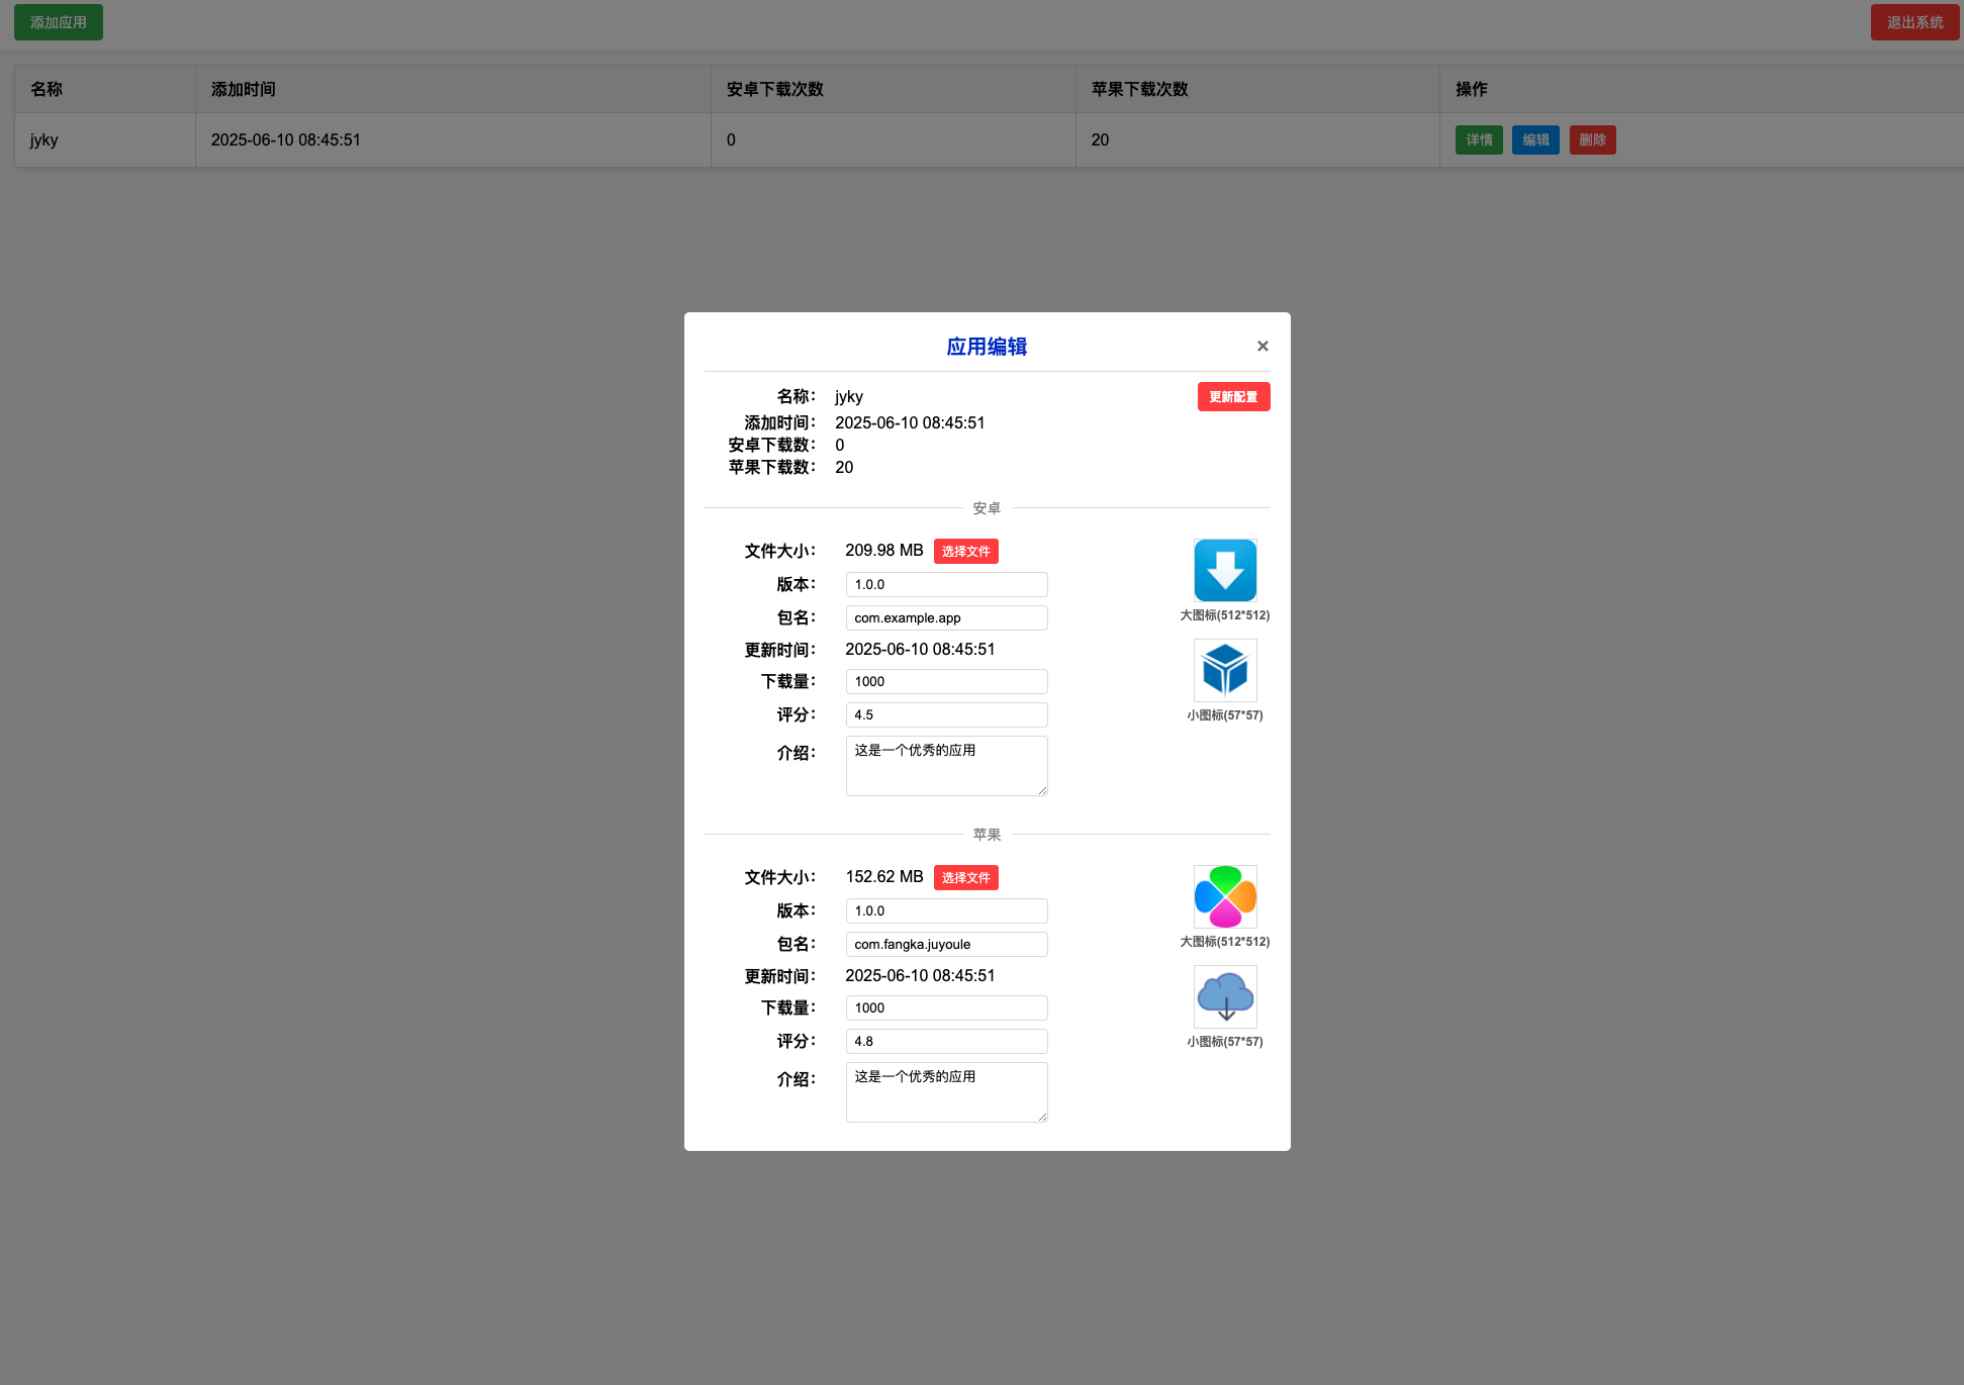Click the red 删除 button for jyky
Image resolution: width=1964 pixels, height=1385 pixels.
pos(1592,140)
